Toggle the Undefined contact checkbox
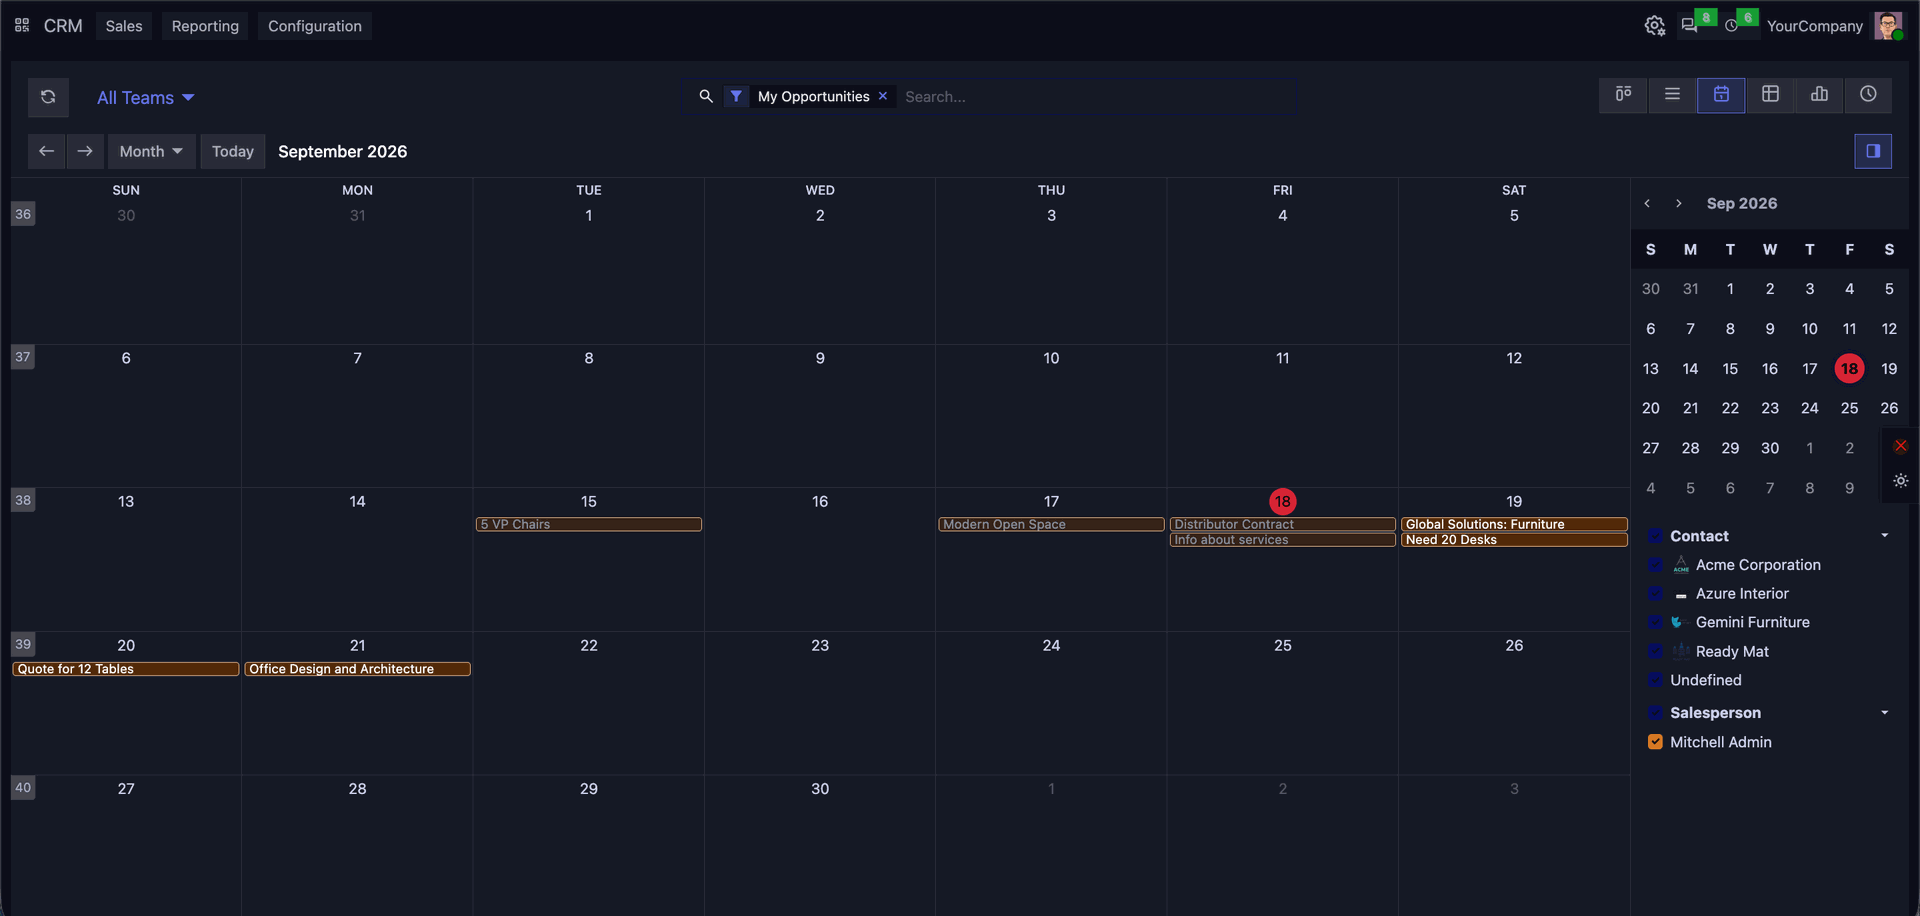1920x916 pixels. pyautogui.click(x=1655, y=680)
